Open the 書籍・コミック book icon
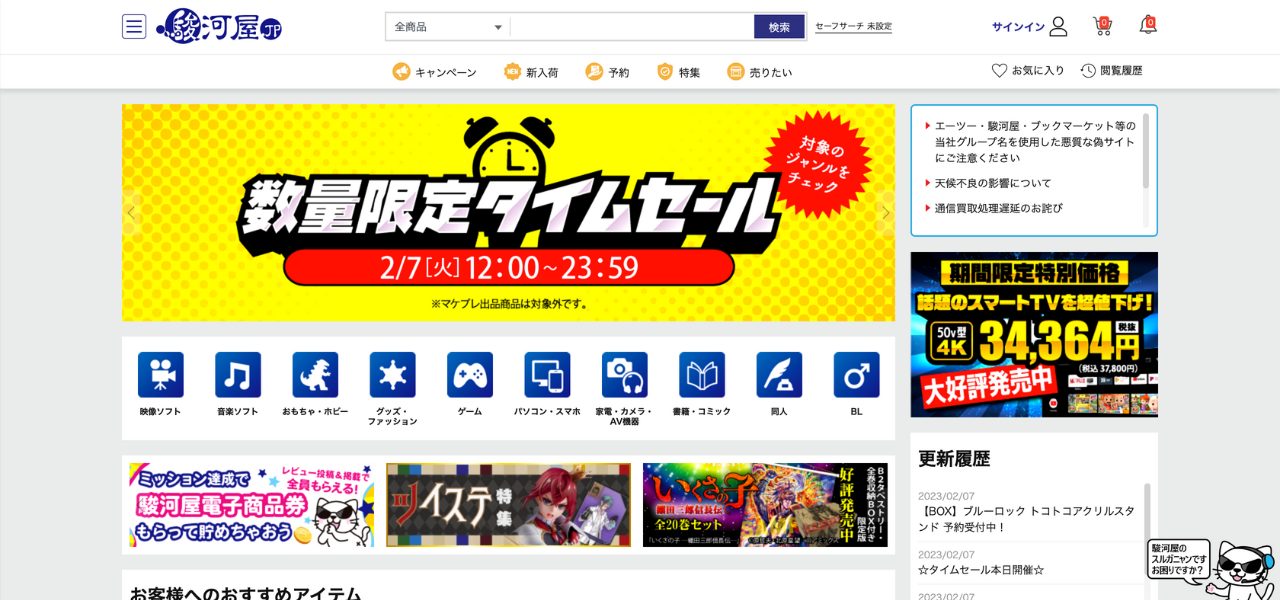The width and height of the screenshot is (1280, 600). click(x=702, y=375)
